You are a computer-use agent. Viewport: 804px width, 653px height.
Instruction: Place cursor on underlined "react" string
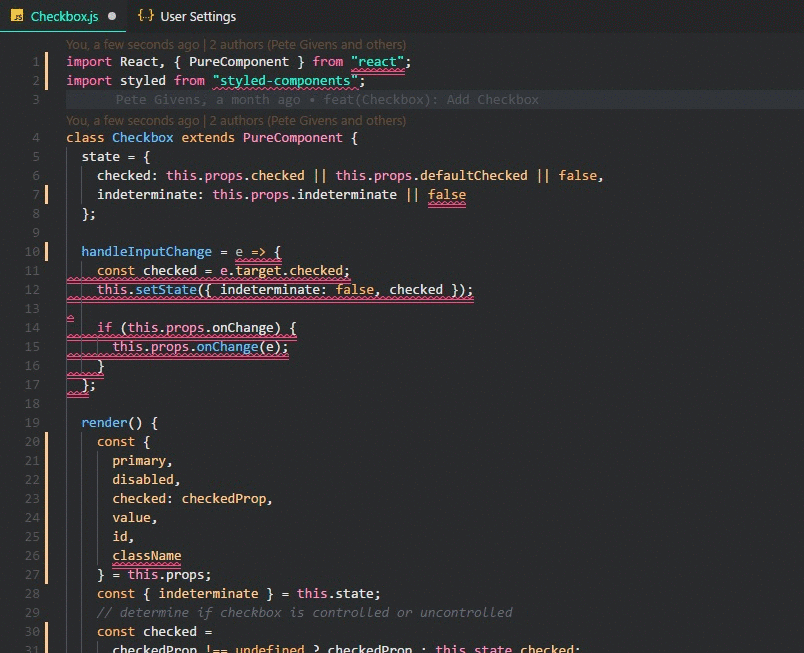[378, 62]
